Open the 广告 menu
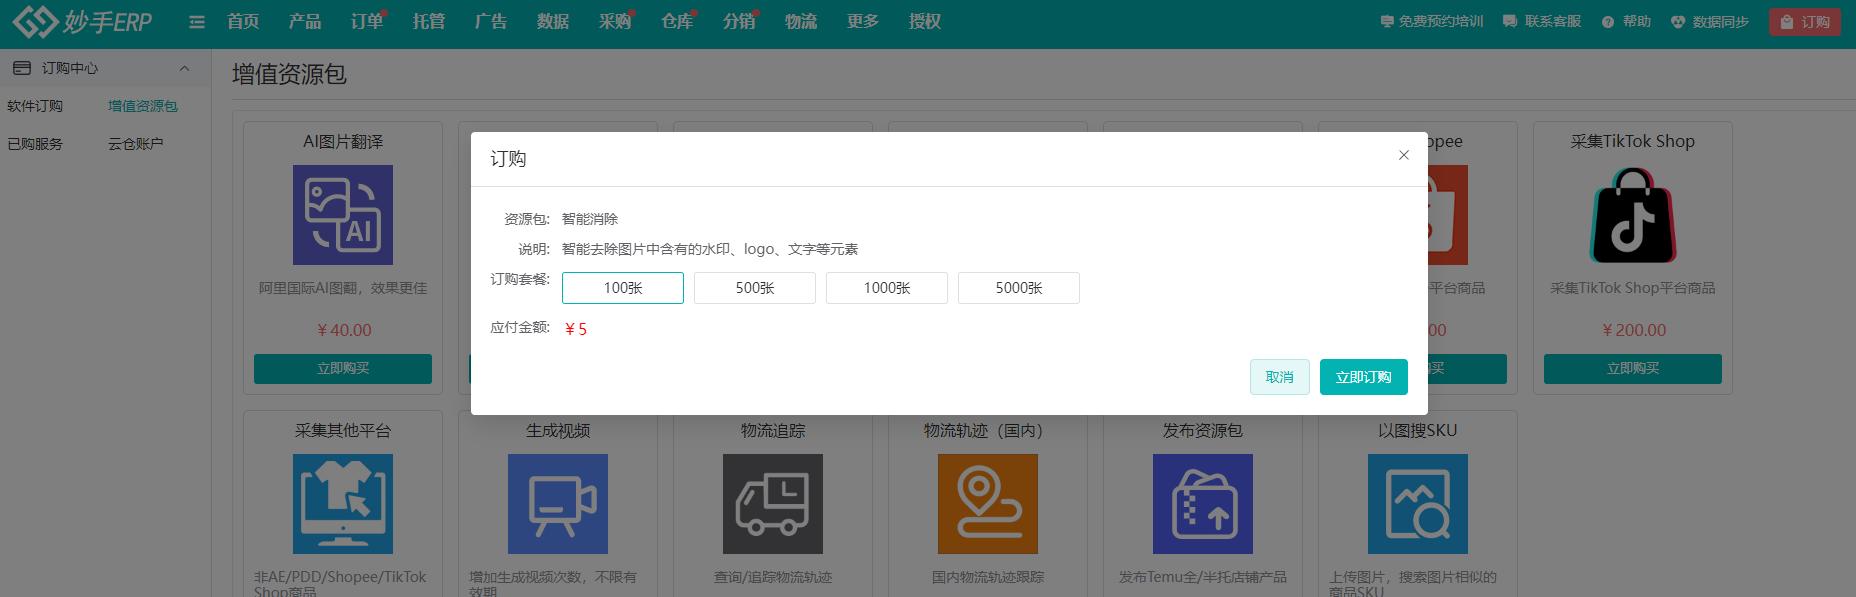1856x597 pixels. tap(491, 22)
